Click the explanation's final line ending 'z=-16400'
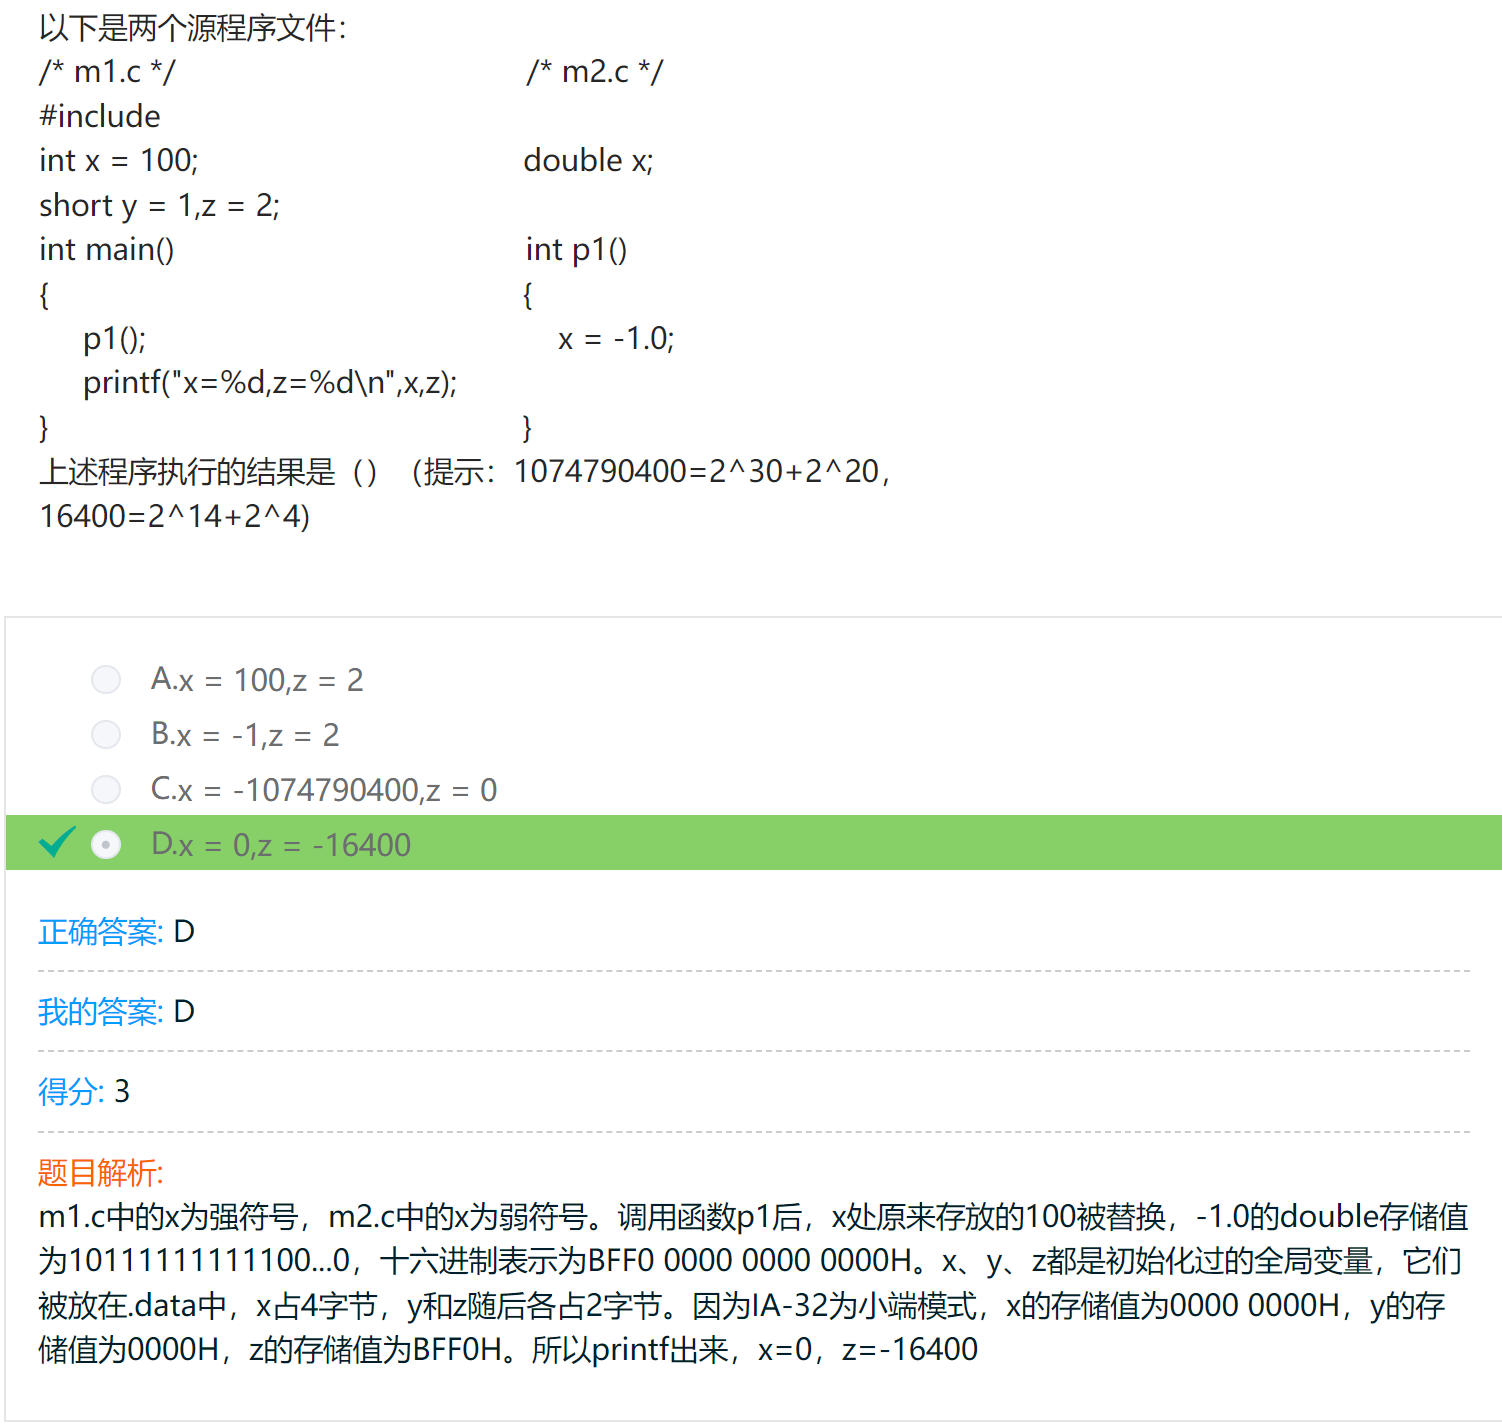This screenshot has height=1424, width=1502. [508, 1350]
